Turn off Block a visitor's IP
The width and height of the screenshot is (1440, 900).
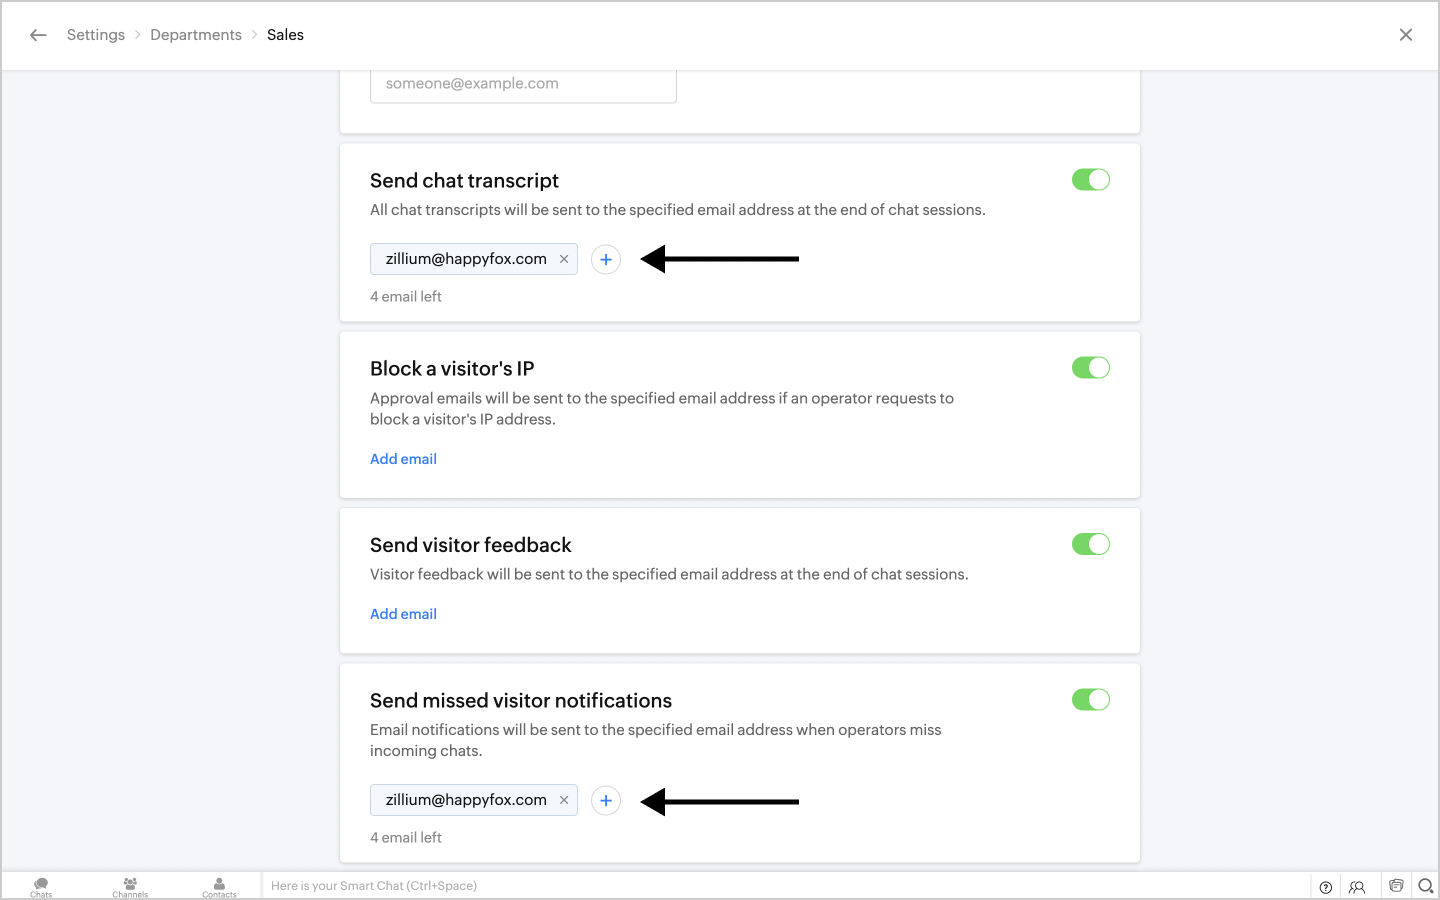click(x=1091, y=368)
